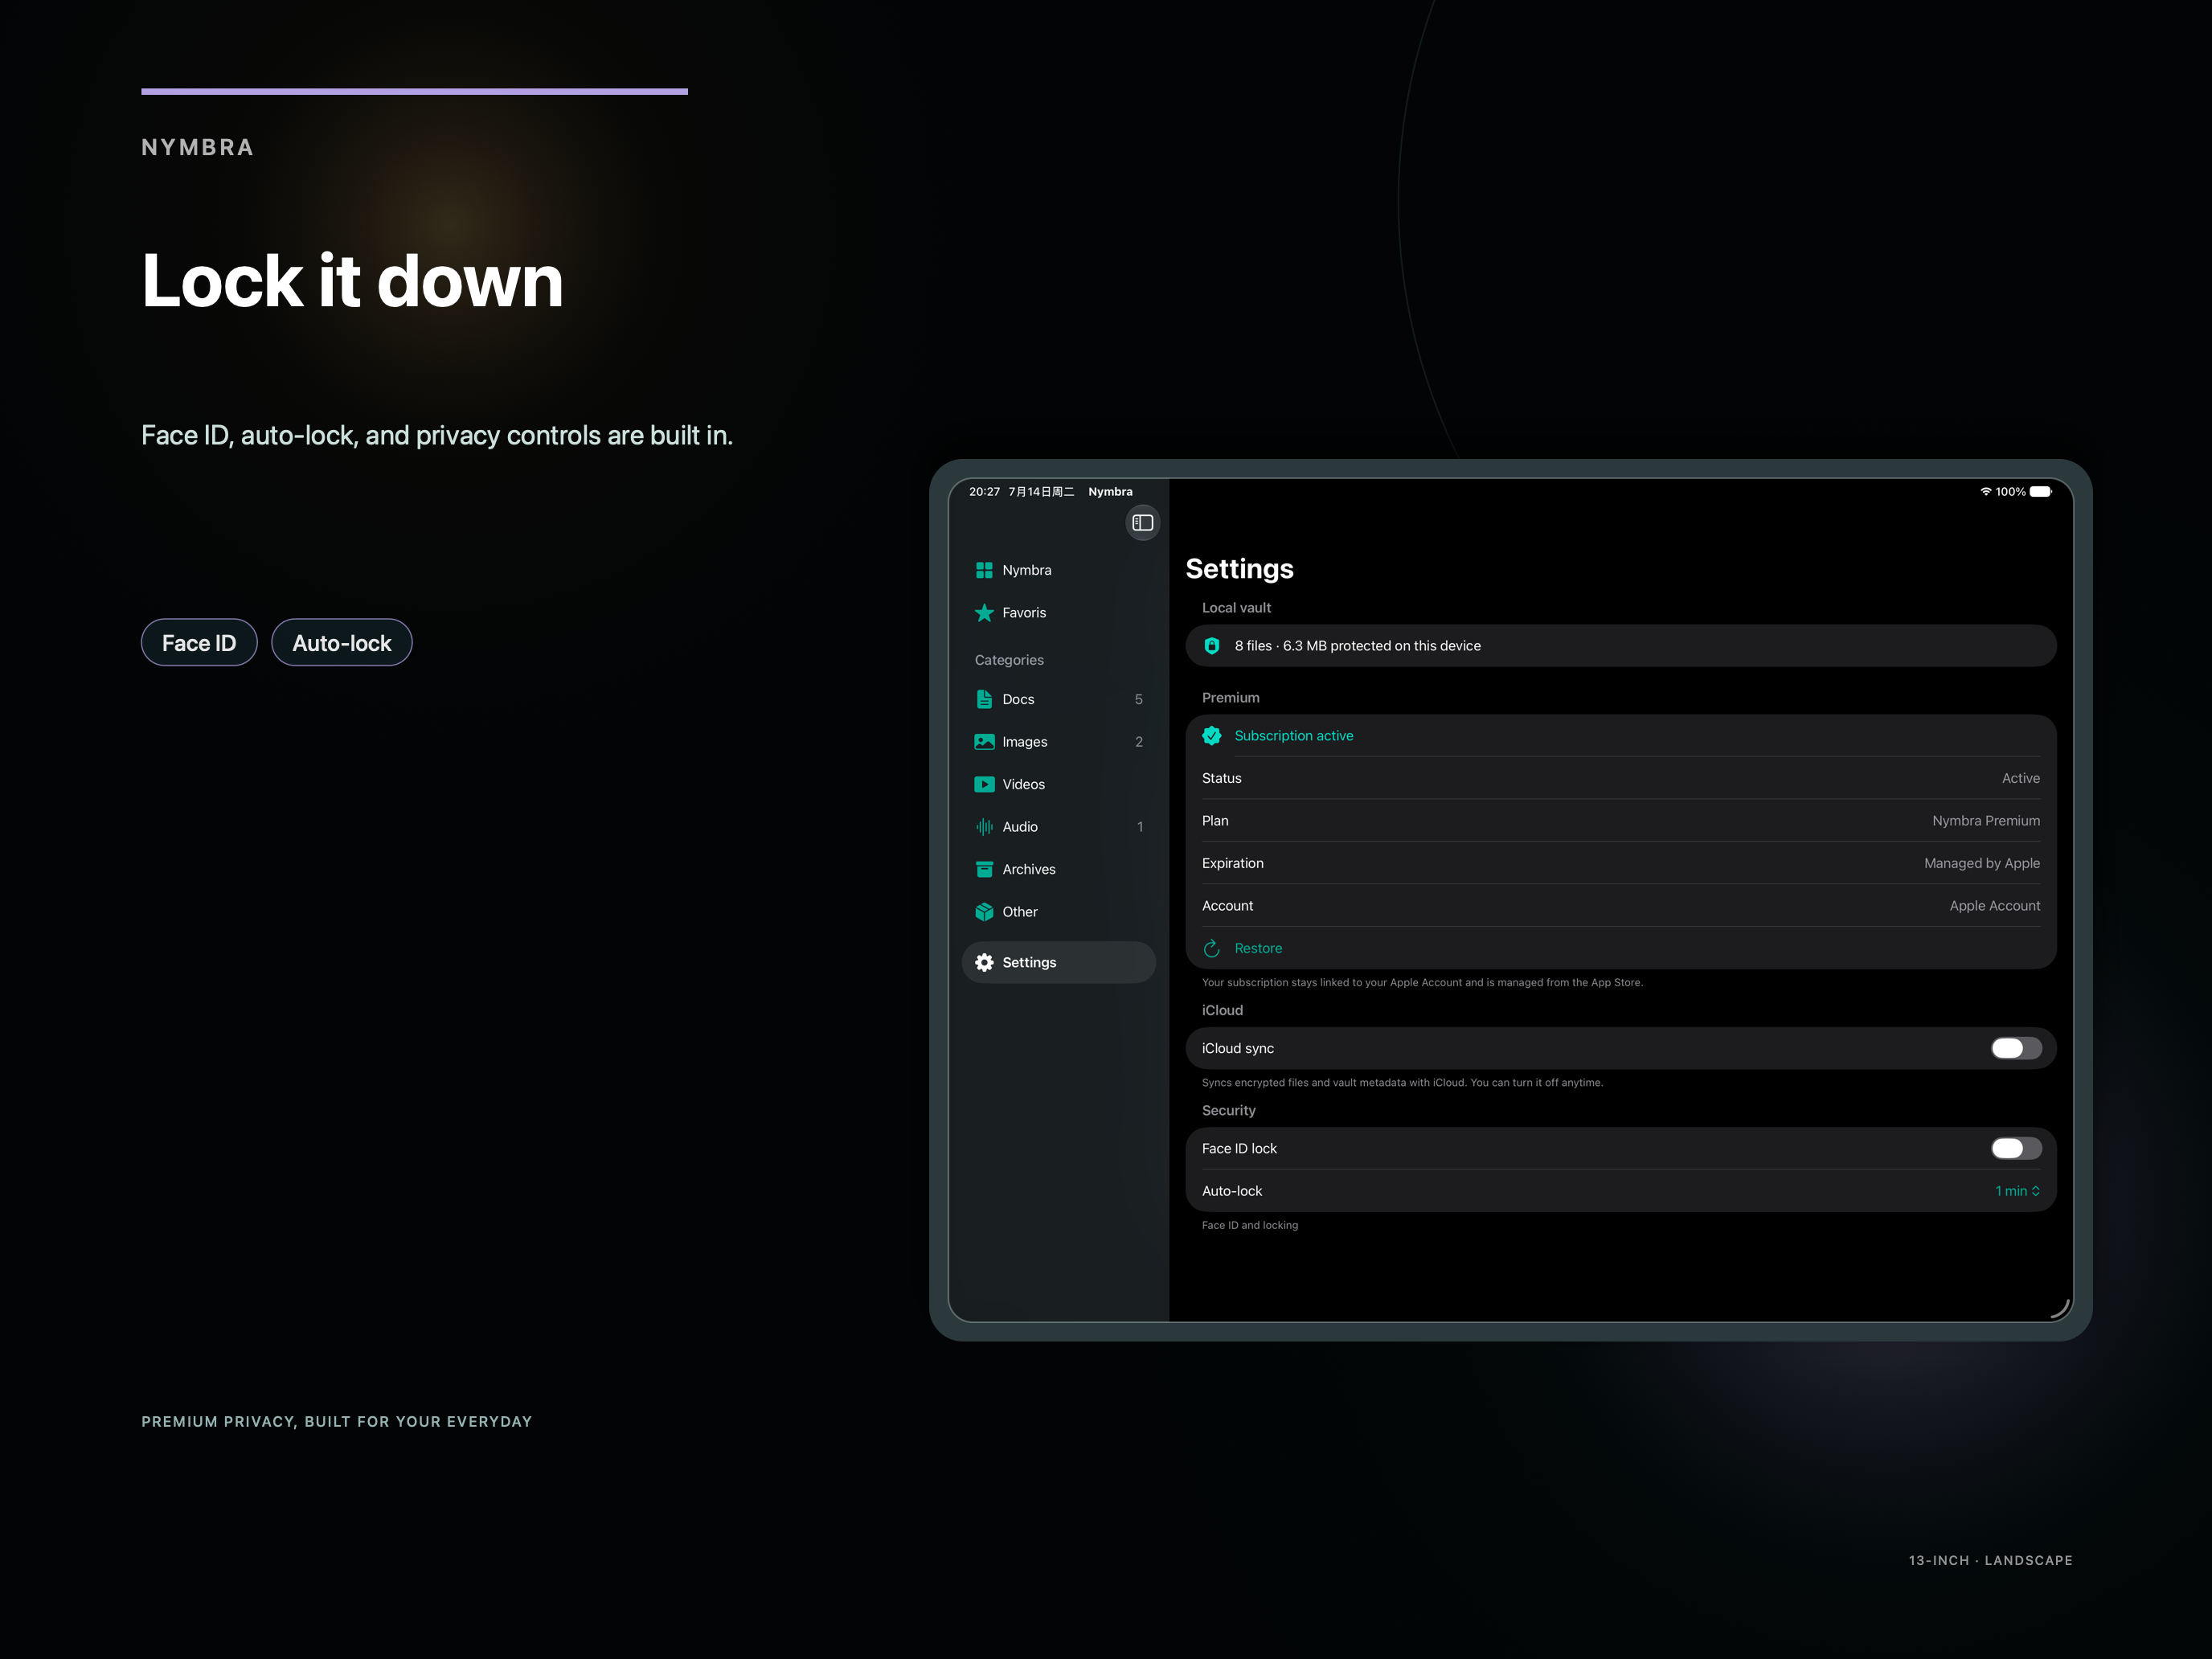
Task: Click the Face ID, auto-lock, privacy controls subtitle
Action: click(437, 435)
